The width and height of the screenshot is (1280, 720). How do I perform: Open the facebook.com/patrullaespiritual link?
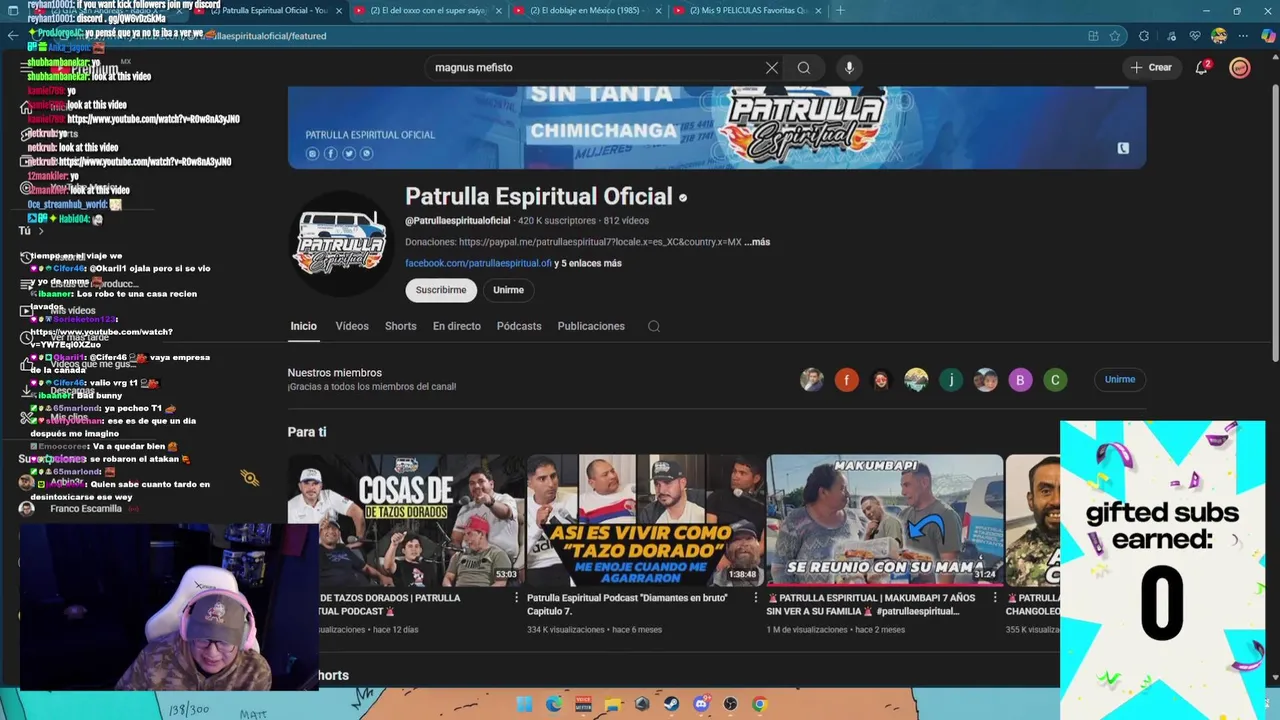[478, 263]
